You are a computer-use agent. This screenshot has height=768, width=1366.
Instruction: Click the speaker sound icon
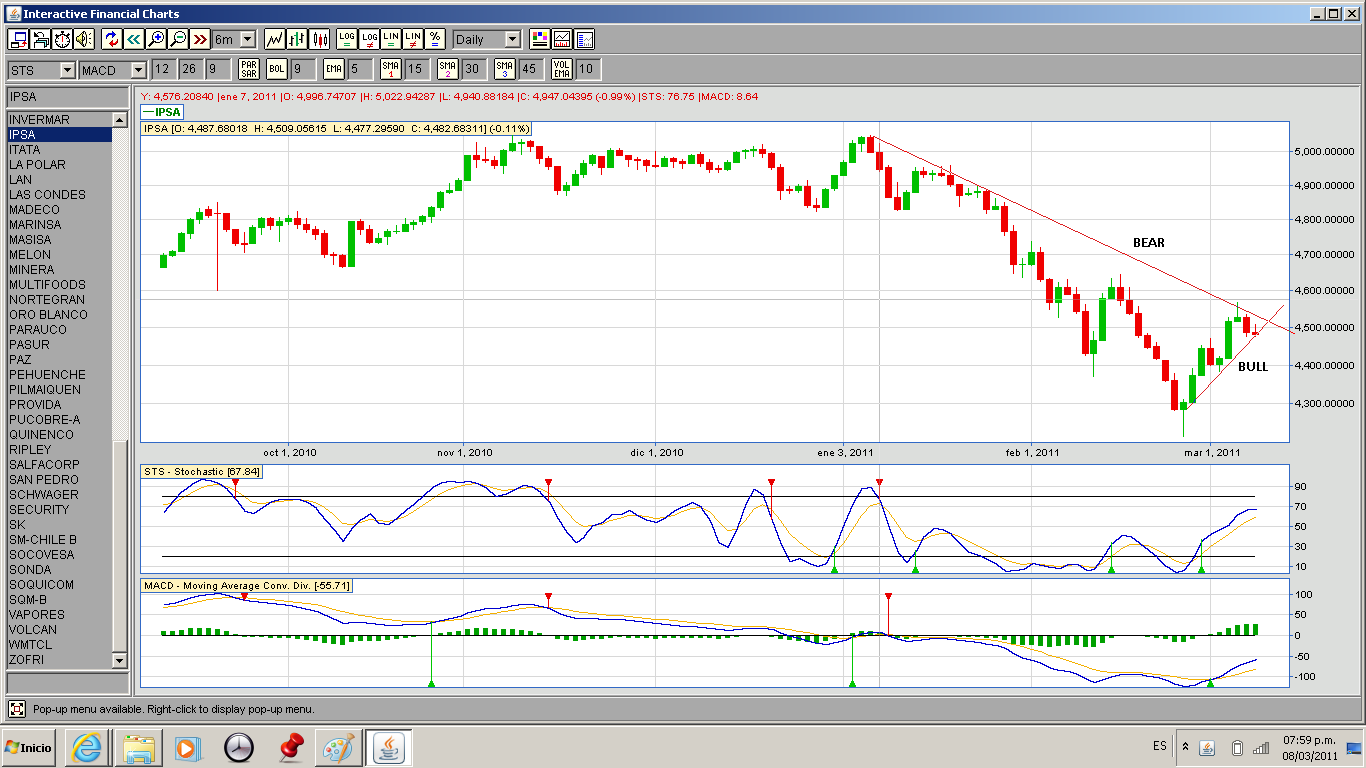pos(84,39)
